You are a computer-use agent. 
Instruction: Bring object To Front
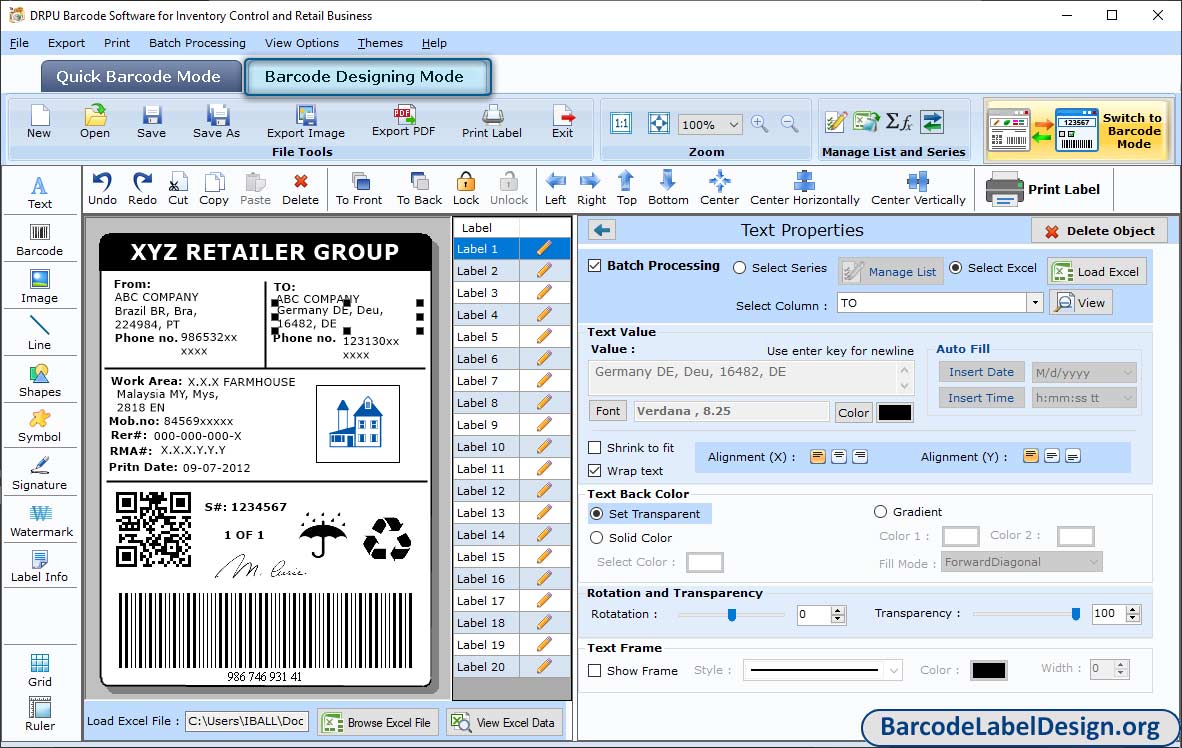(x=359, y=189)
